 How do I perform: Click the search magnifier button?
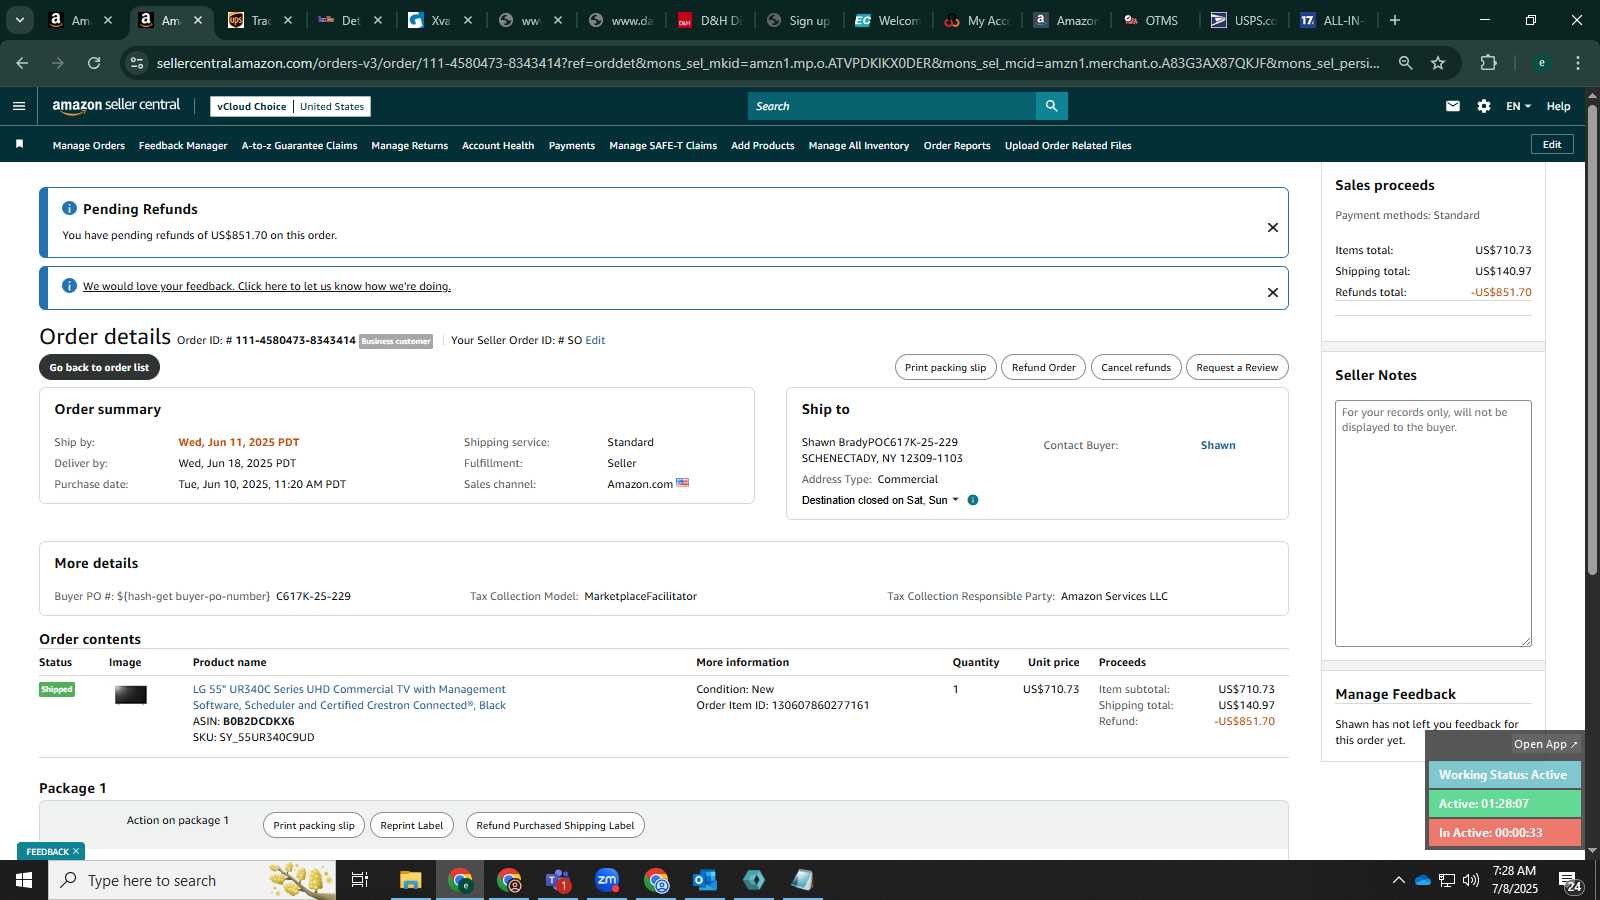1051,106
